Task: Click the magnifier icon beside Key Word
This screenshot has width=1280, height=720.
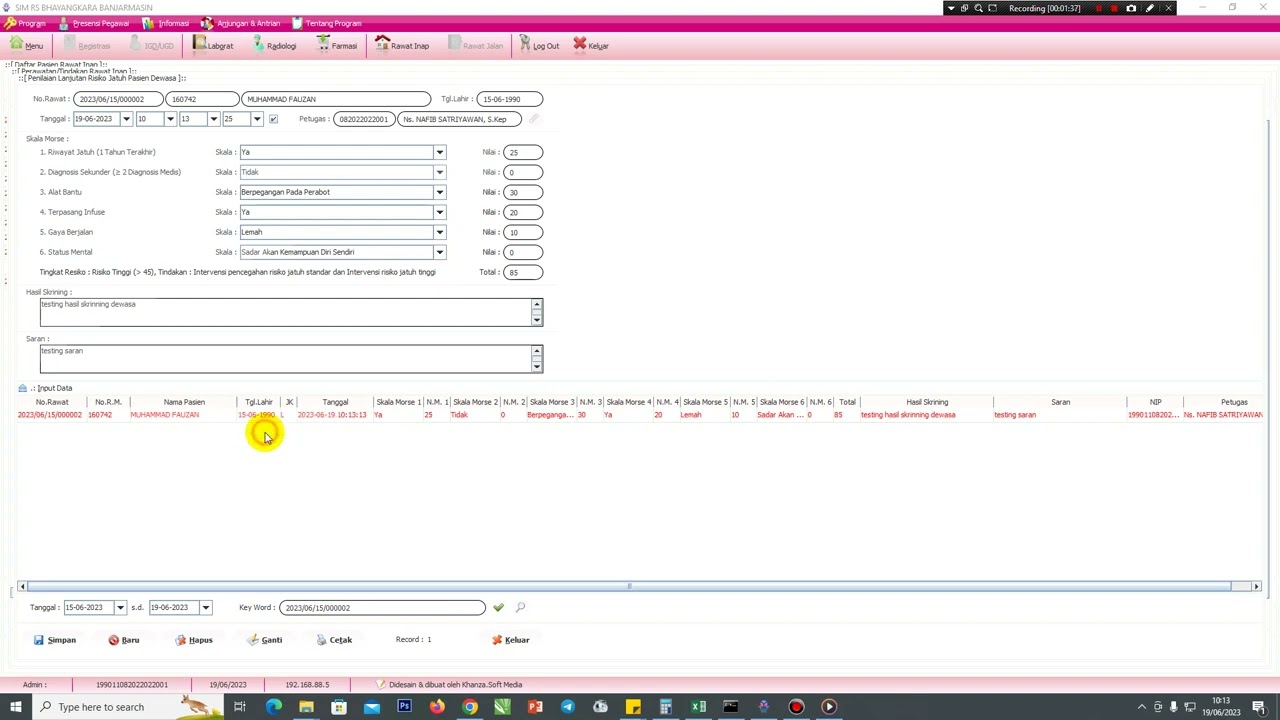Action: point(520,607)
